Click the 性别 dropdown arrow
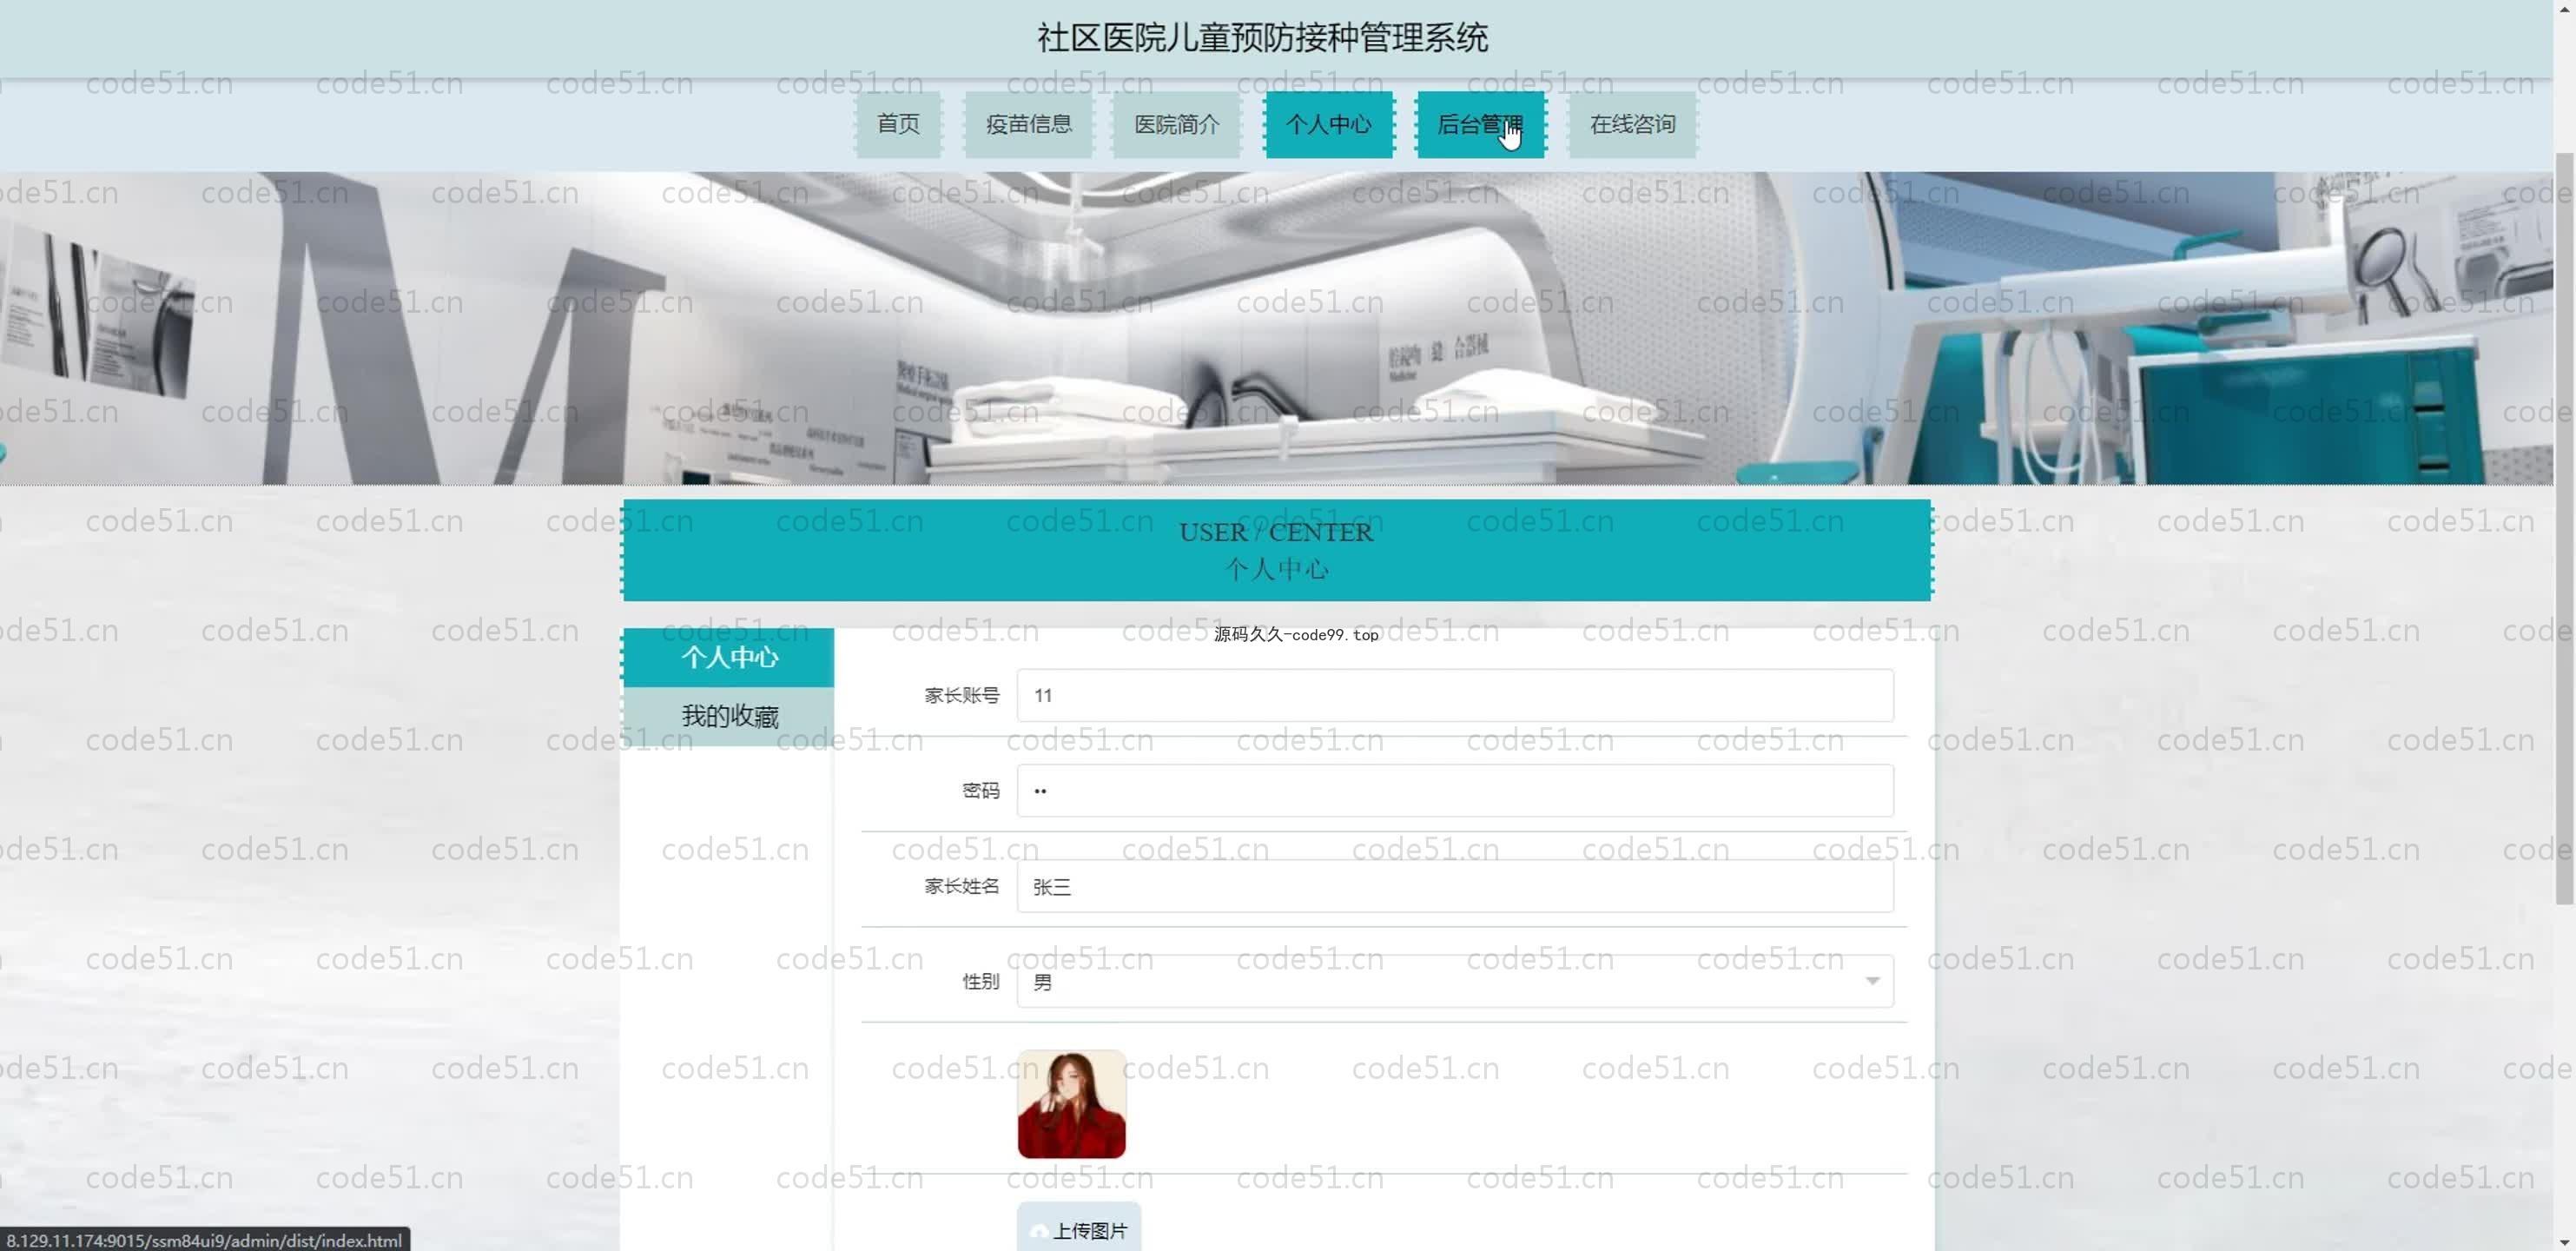 pos(1872,981)
